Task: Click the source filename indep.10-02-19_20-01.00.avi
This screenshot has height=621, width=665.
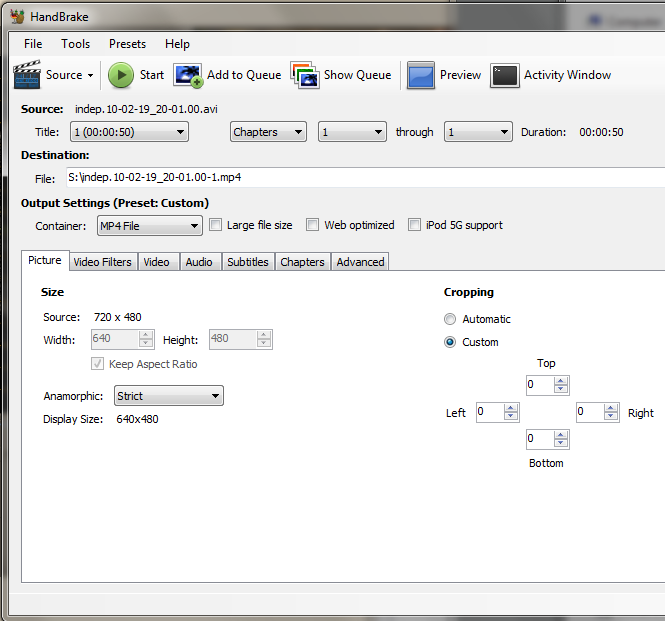Action: point(146,109)
